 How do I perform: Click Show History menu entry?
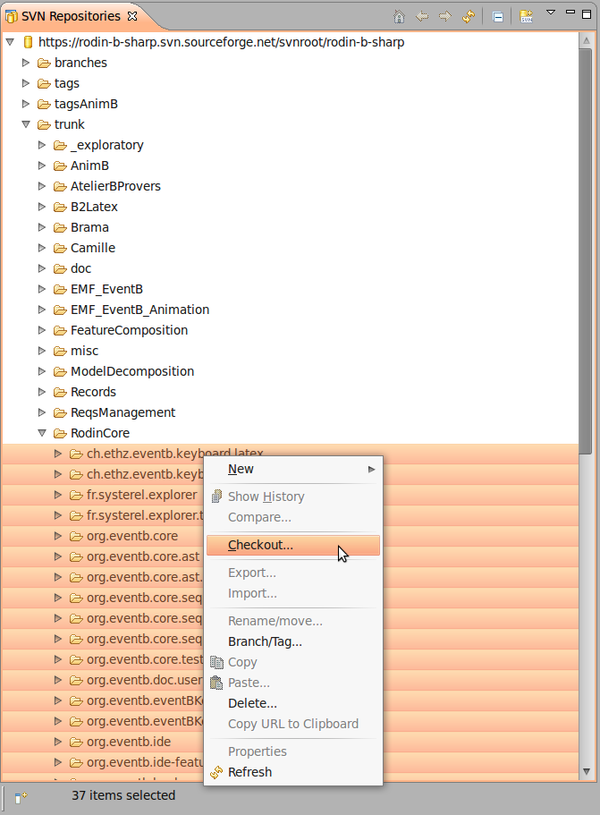point(293,497)
